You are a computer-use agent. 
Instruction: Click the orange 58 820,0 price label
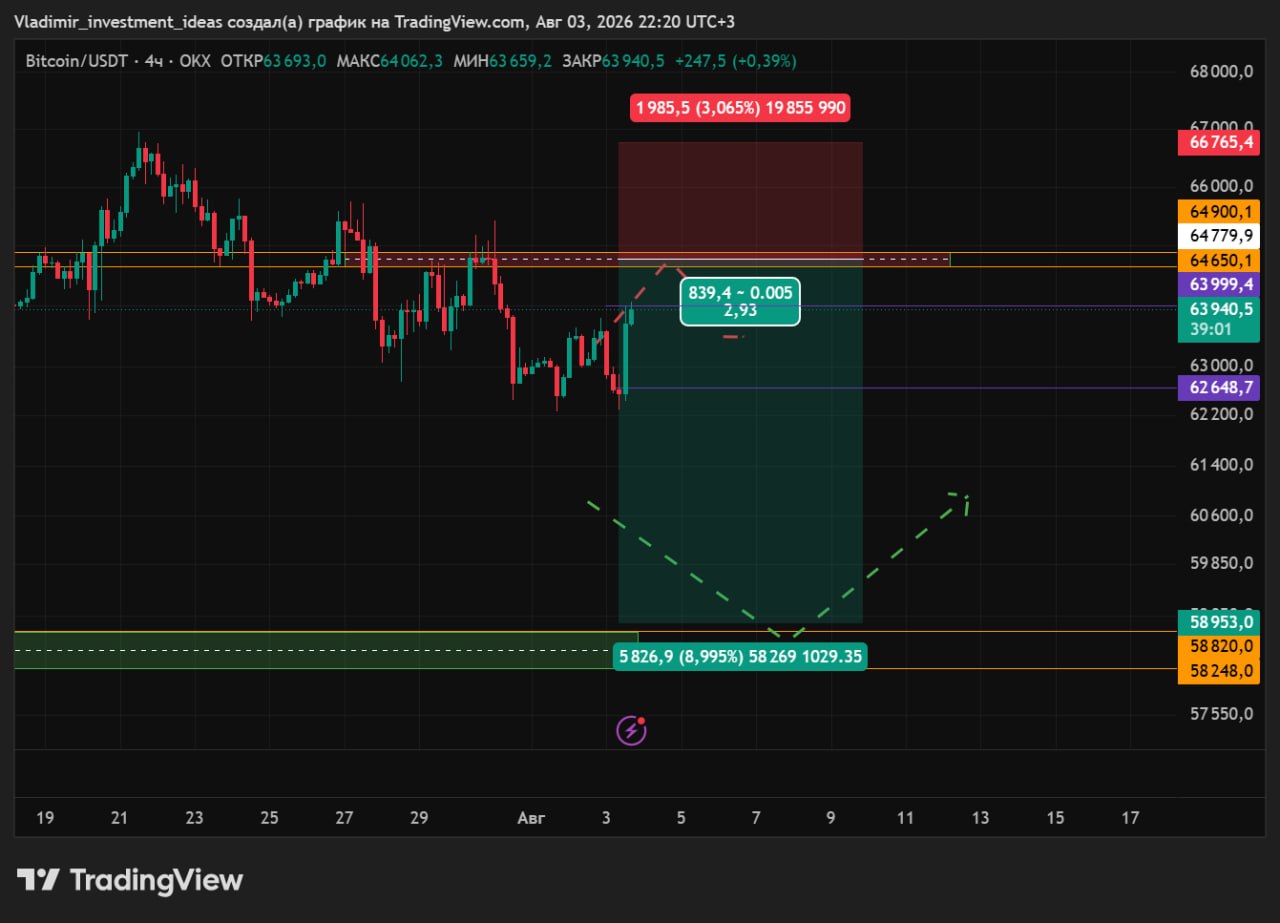[1220, 647]
